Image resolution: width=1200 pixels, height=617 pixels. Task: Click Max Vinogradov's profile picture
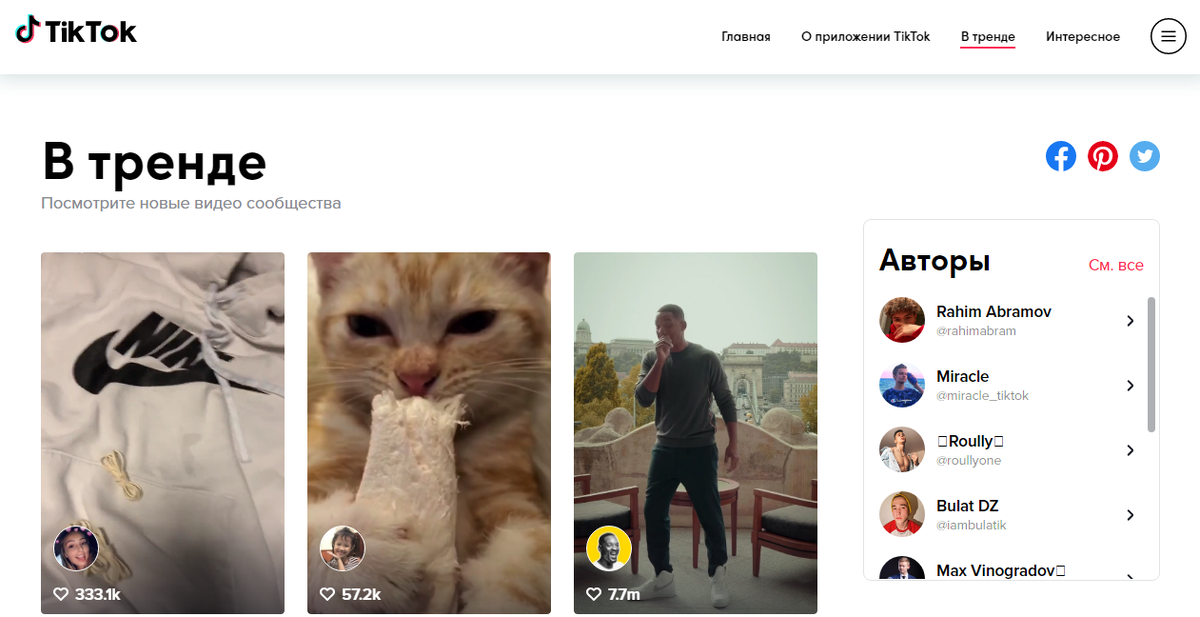pos(902,569)
